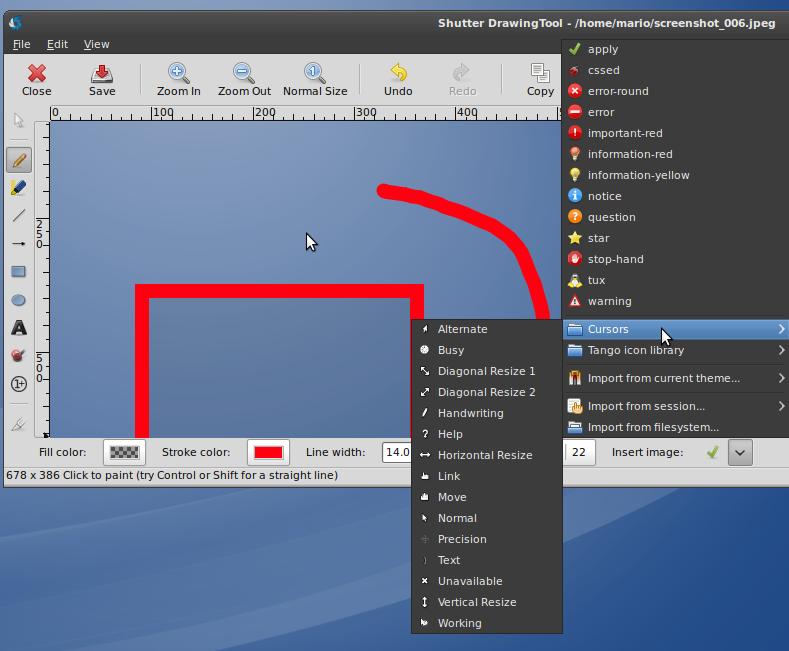Pick the arrow drawing tool

point(18,243)
